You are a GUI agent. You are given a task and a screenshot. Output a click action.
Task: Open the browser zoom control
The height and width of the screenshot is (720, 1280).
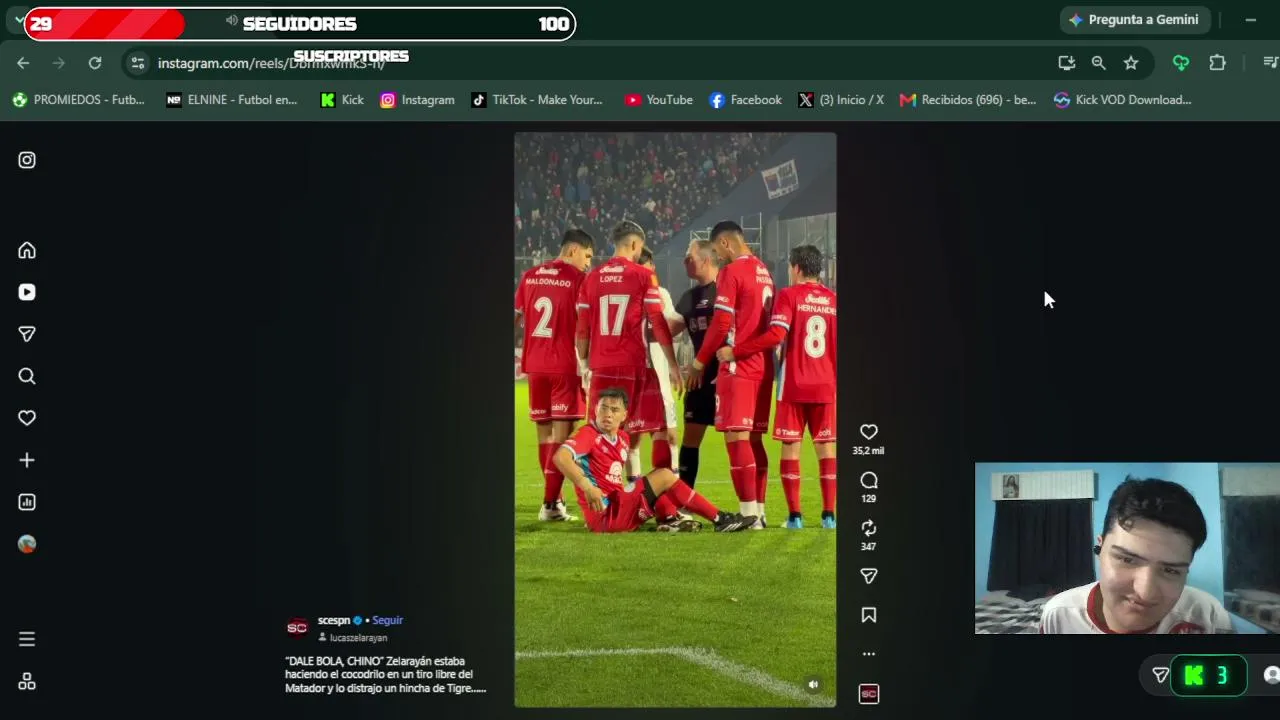1099,63
